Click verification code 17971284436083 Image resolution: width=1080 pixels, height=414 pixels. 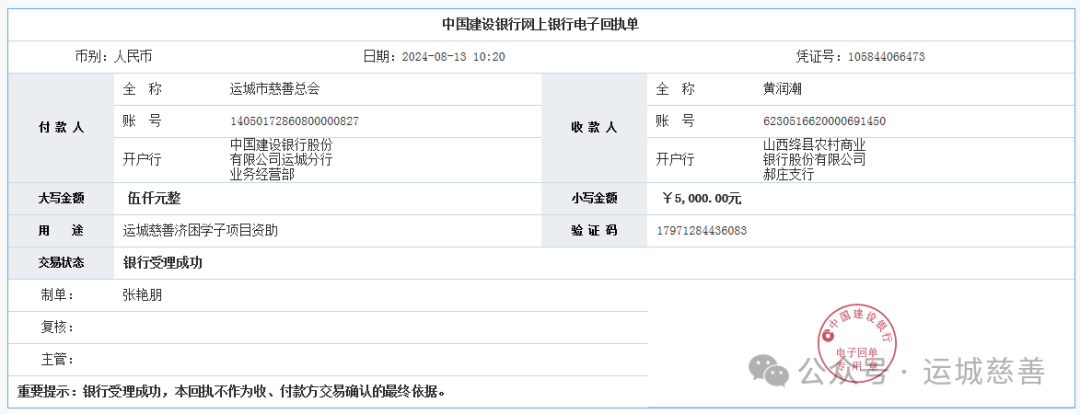(x=702, y=231)
